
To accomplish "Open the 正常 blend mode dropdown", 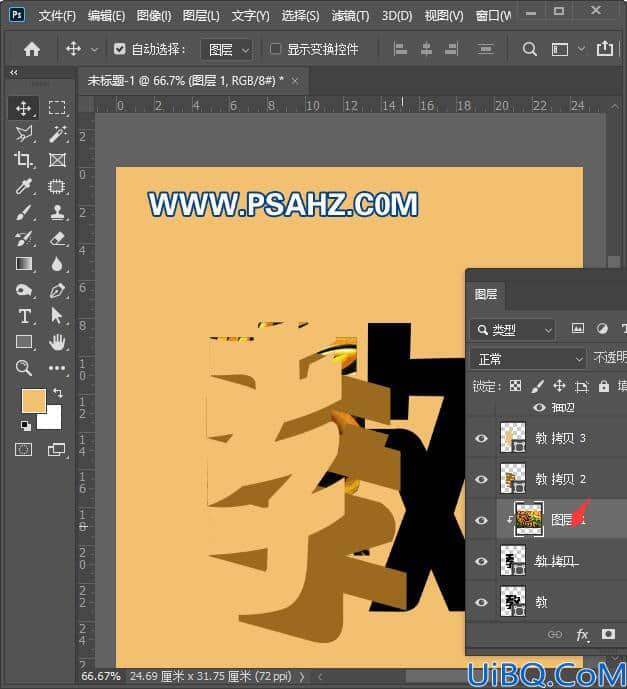I will pyautogui.click(x=528, y=359).
